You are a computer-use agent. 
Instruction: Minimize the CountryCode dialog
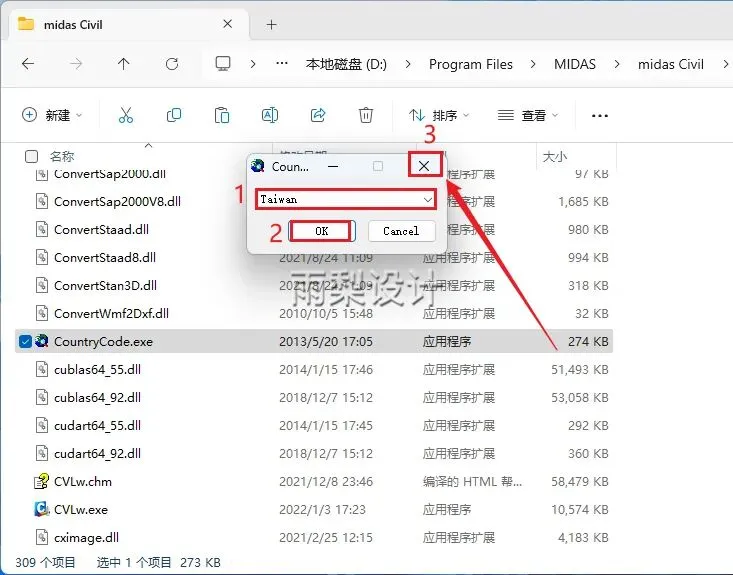pos(333,166)
